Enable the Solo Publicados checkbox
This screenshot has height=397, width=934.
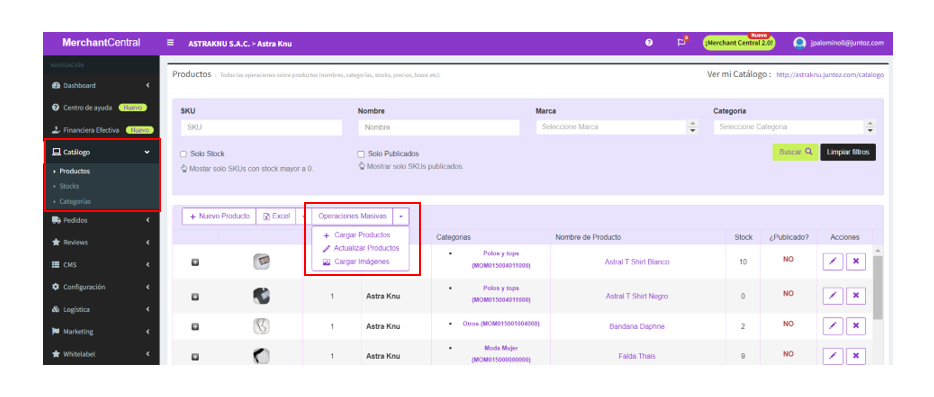pyautogui.click(x=361, y=154)
